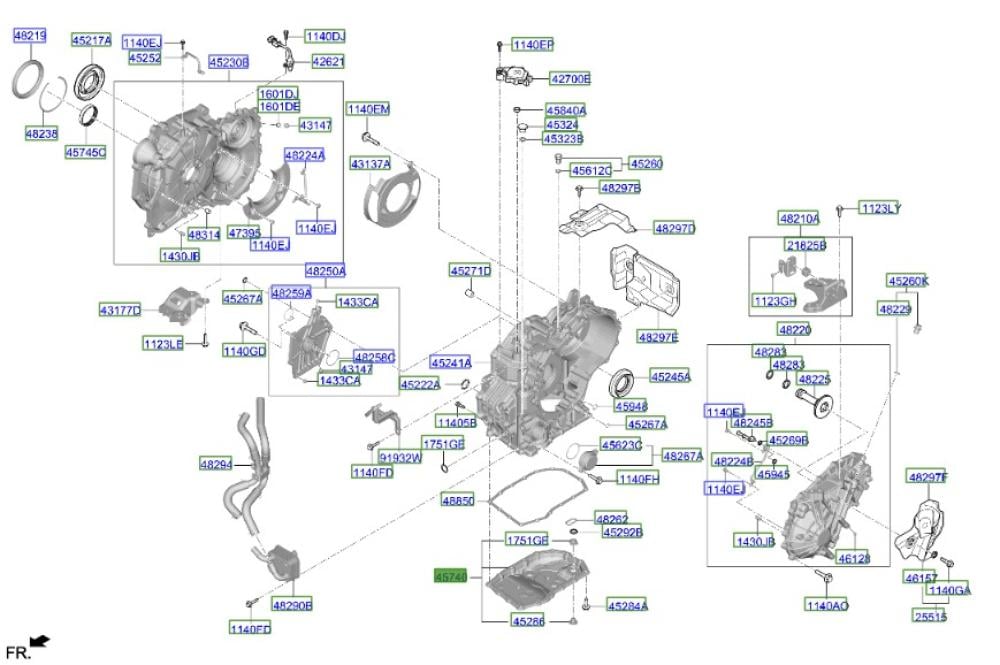
Task: Choose the 46128 part label
Action: [x=853, y=560]
